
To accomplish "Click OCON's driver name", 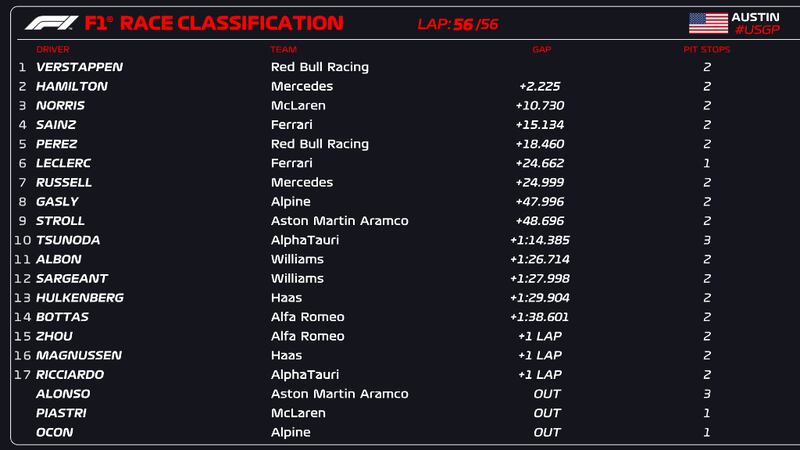I will (x=54, y=432).
